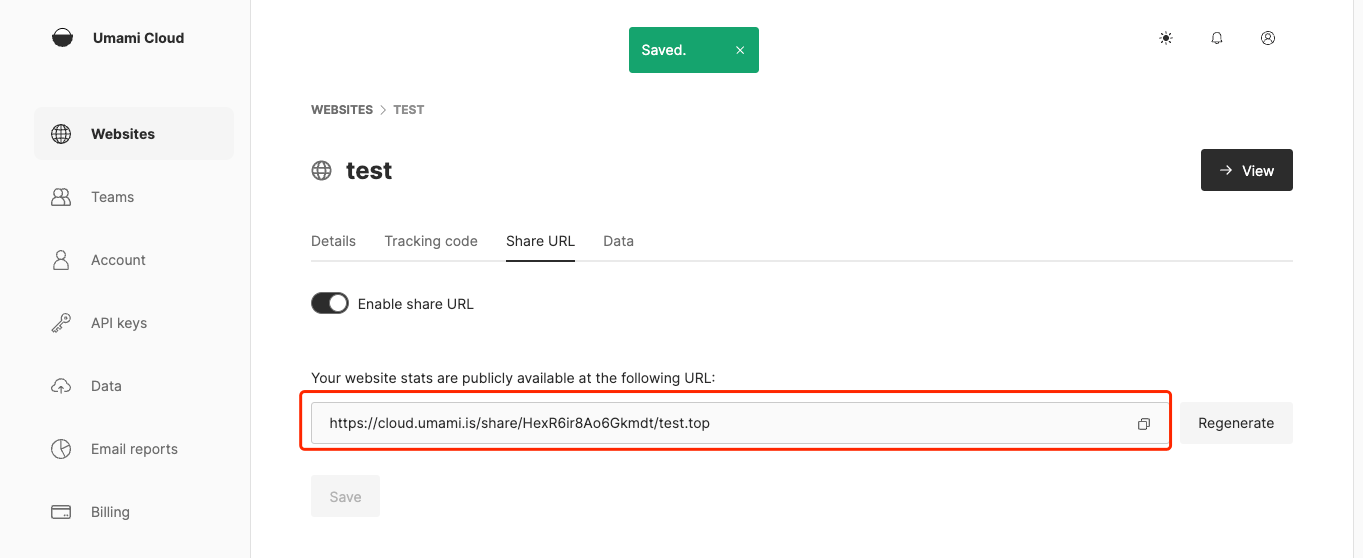1363x558 pixels.
Task: Copy share URL using the copy icon
Action: click(x=1143, y=424)
